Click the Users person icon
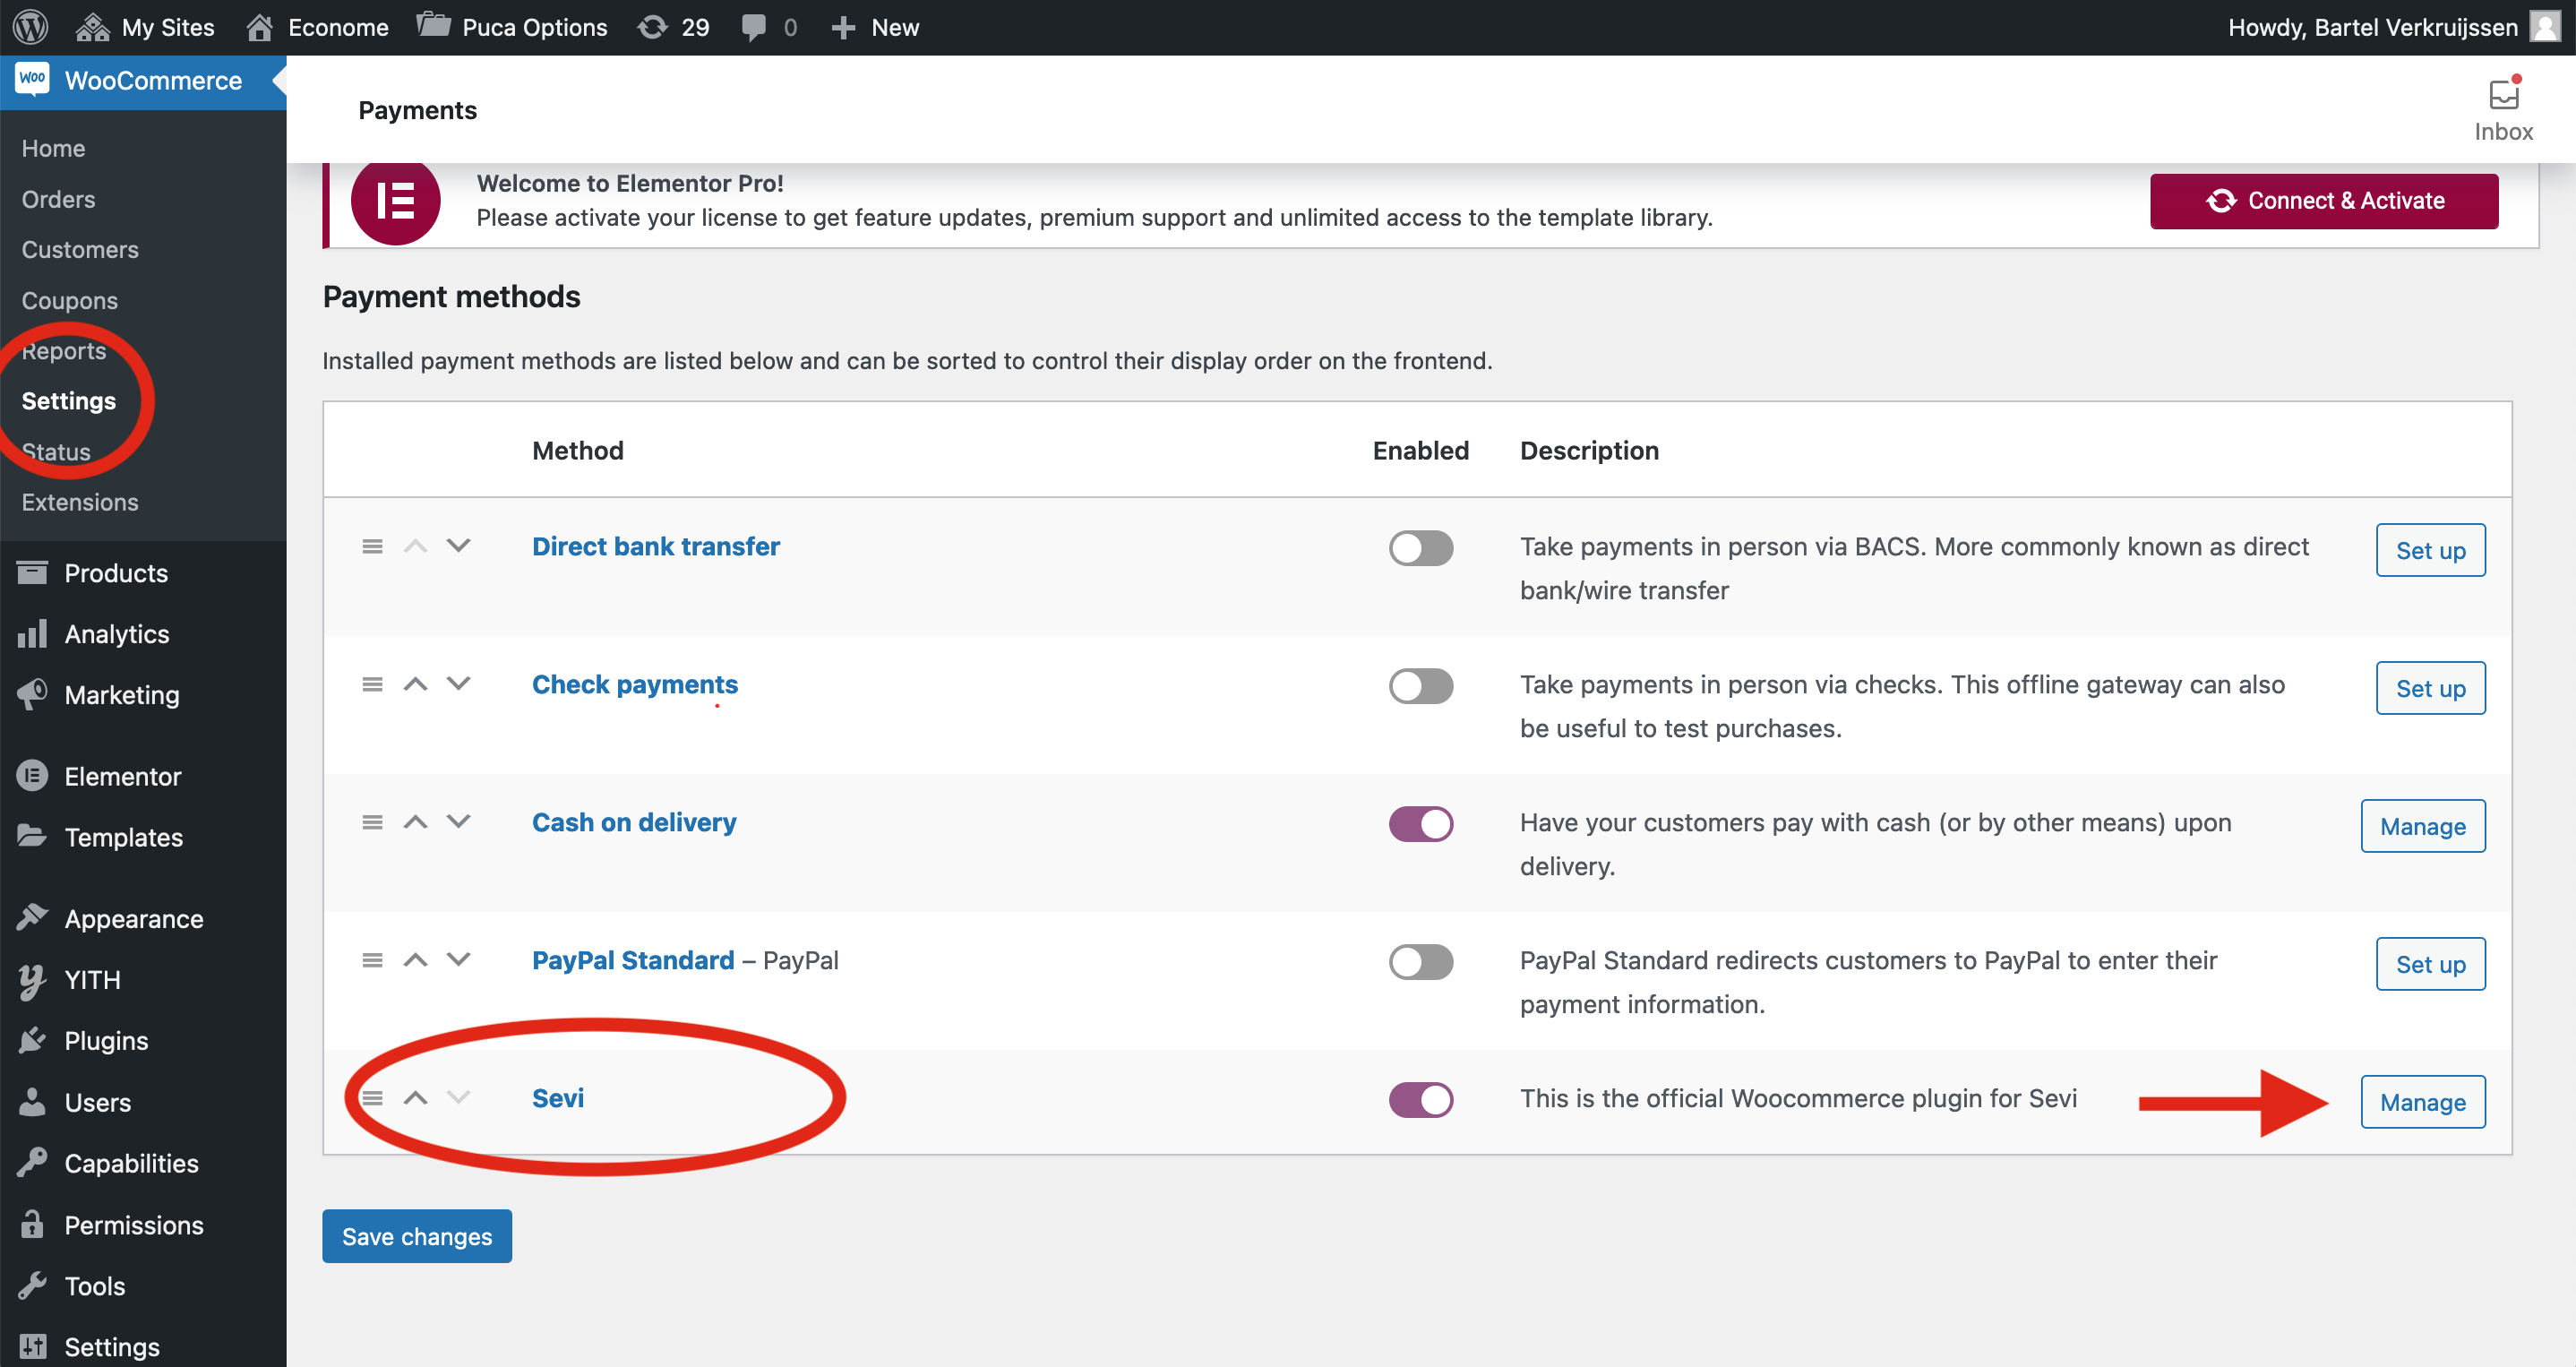Screen dimensions: 2576x1367 coord(32,1102)
